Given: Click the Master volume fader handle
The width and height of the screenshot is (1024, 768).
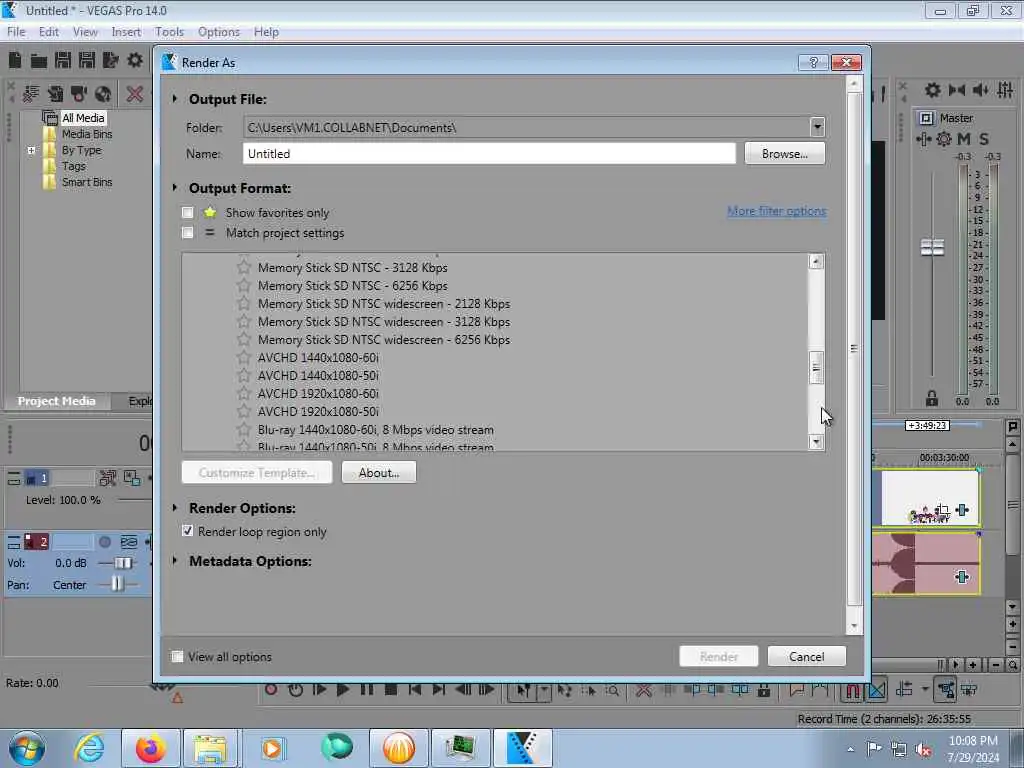Looking at the screenshot, I should pyautogui.click(x=932, y=248).
